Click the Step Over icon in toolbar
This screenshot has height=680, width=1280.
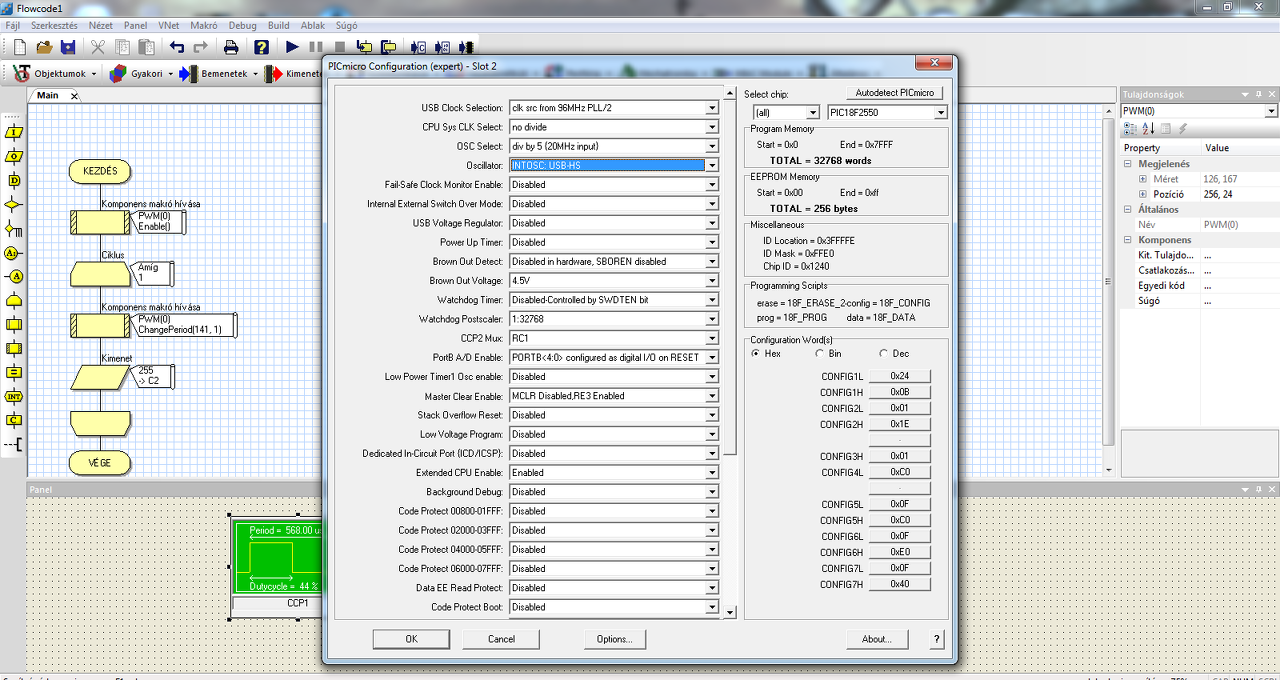point(388,47)
